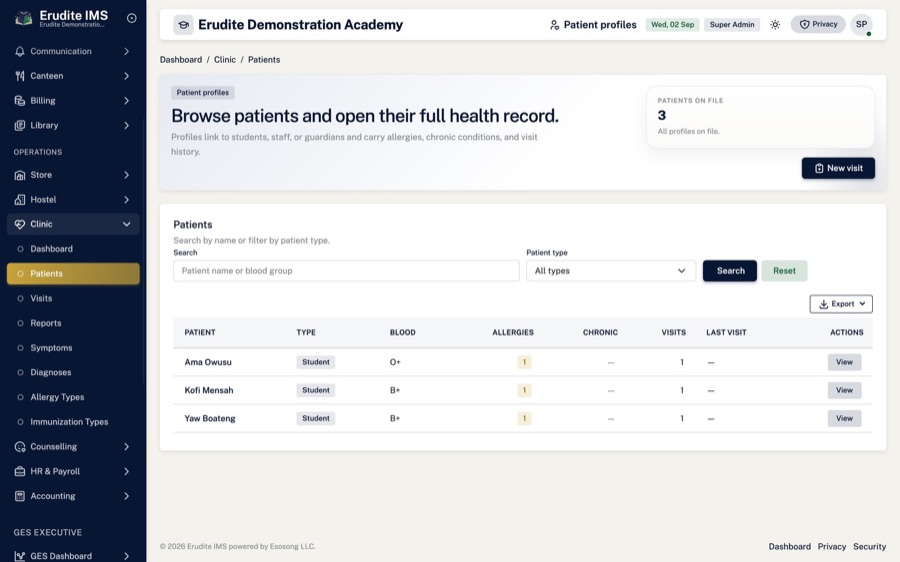
Task: Open the Patient type All types dropdown
Action: tap(611, 271)
